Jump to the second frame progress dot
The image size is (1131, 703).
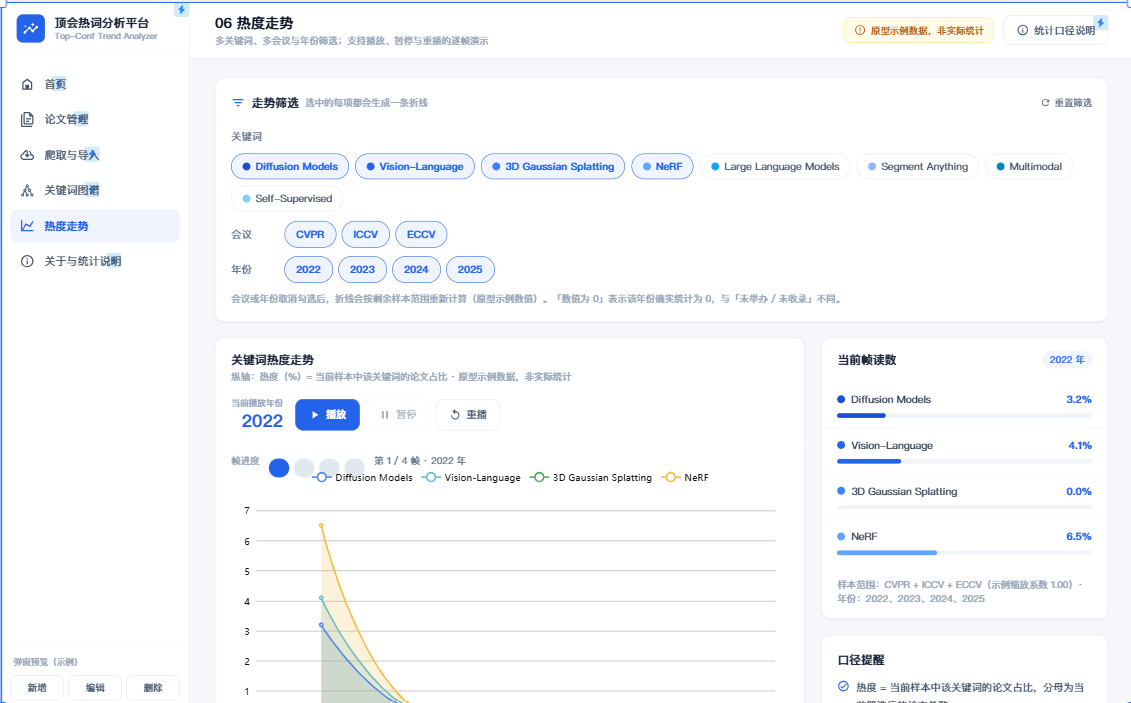click(x=304, y=468)
